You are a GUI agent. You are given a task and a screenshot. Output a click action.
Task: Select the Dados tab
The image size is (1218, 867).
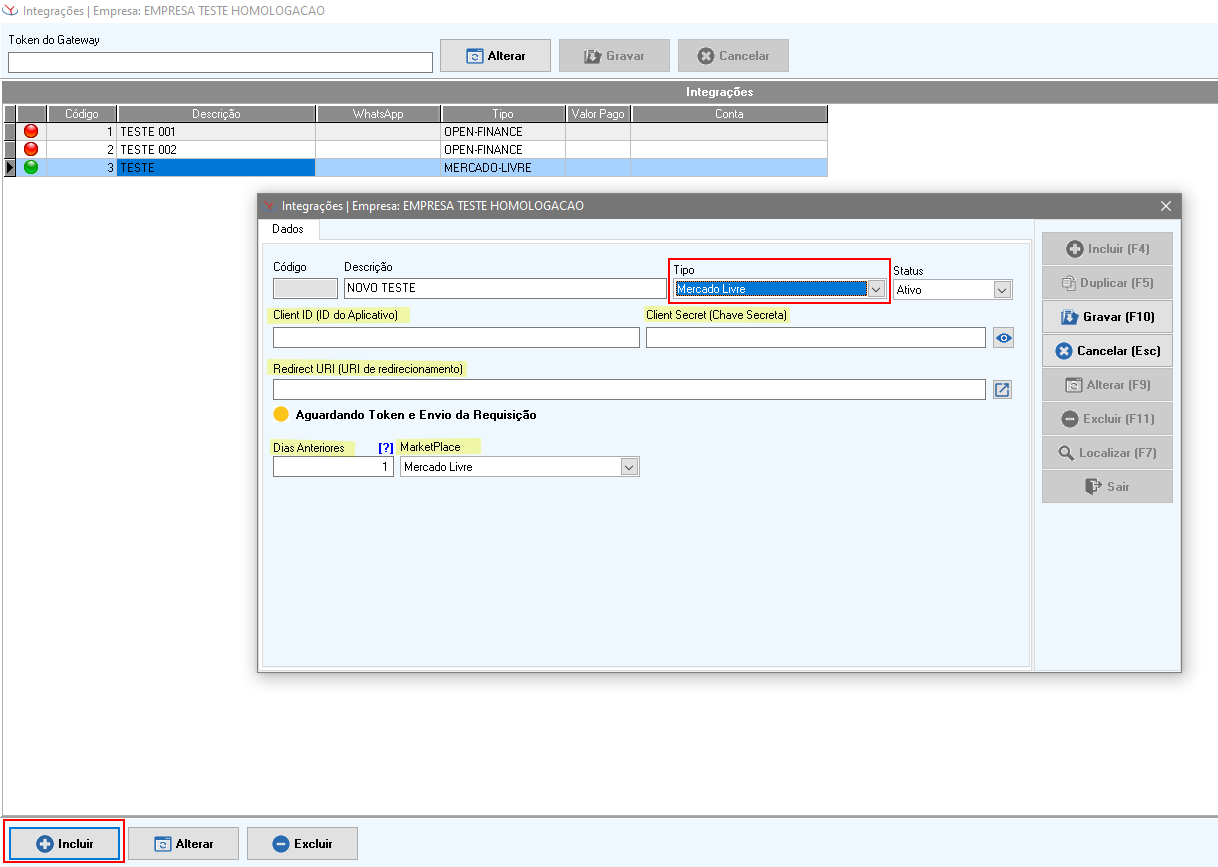tap(288, 229)
